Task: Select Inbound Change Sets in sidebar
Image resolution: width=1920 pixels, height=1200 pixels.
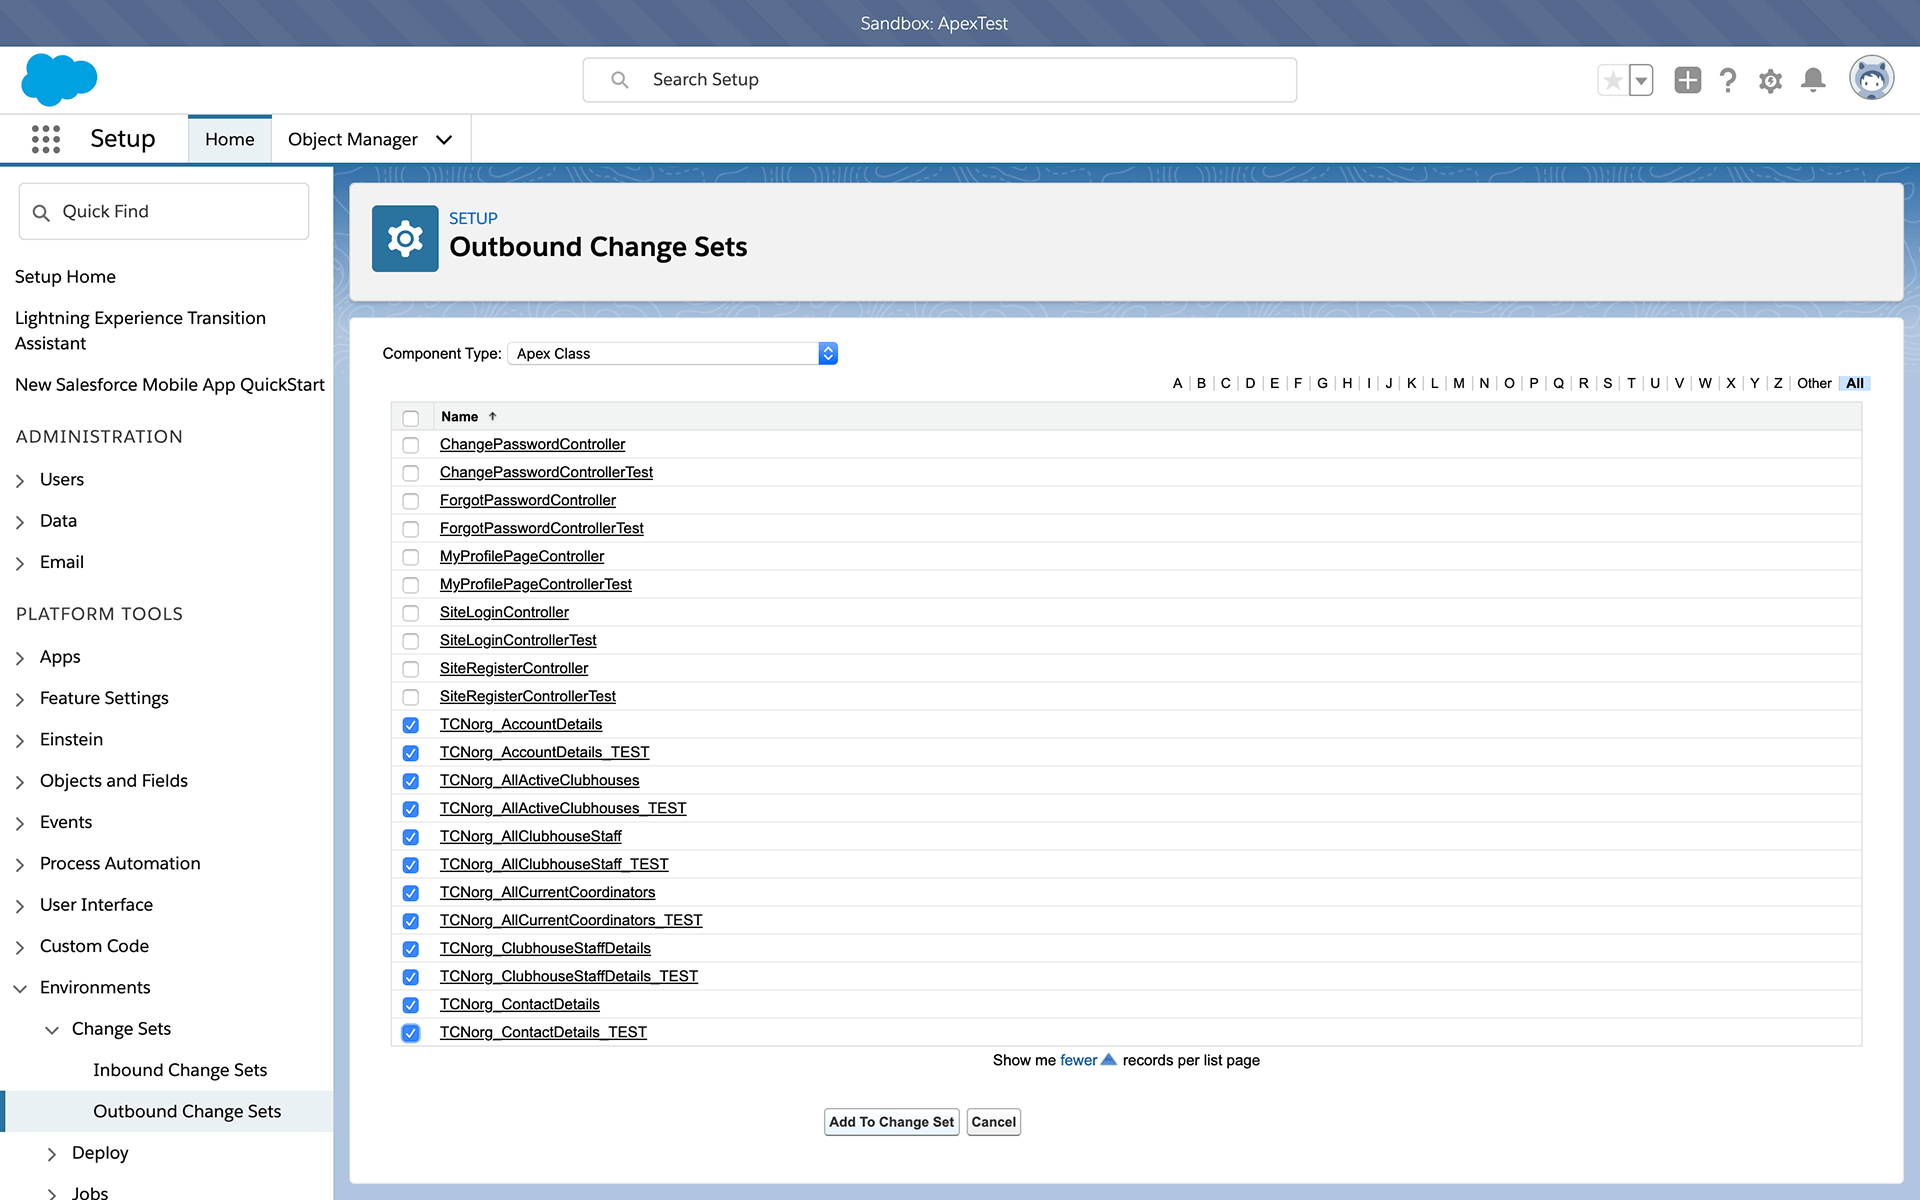Action: pos(180,1070)
